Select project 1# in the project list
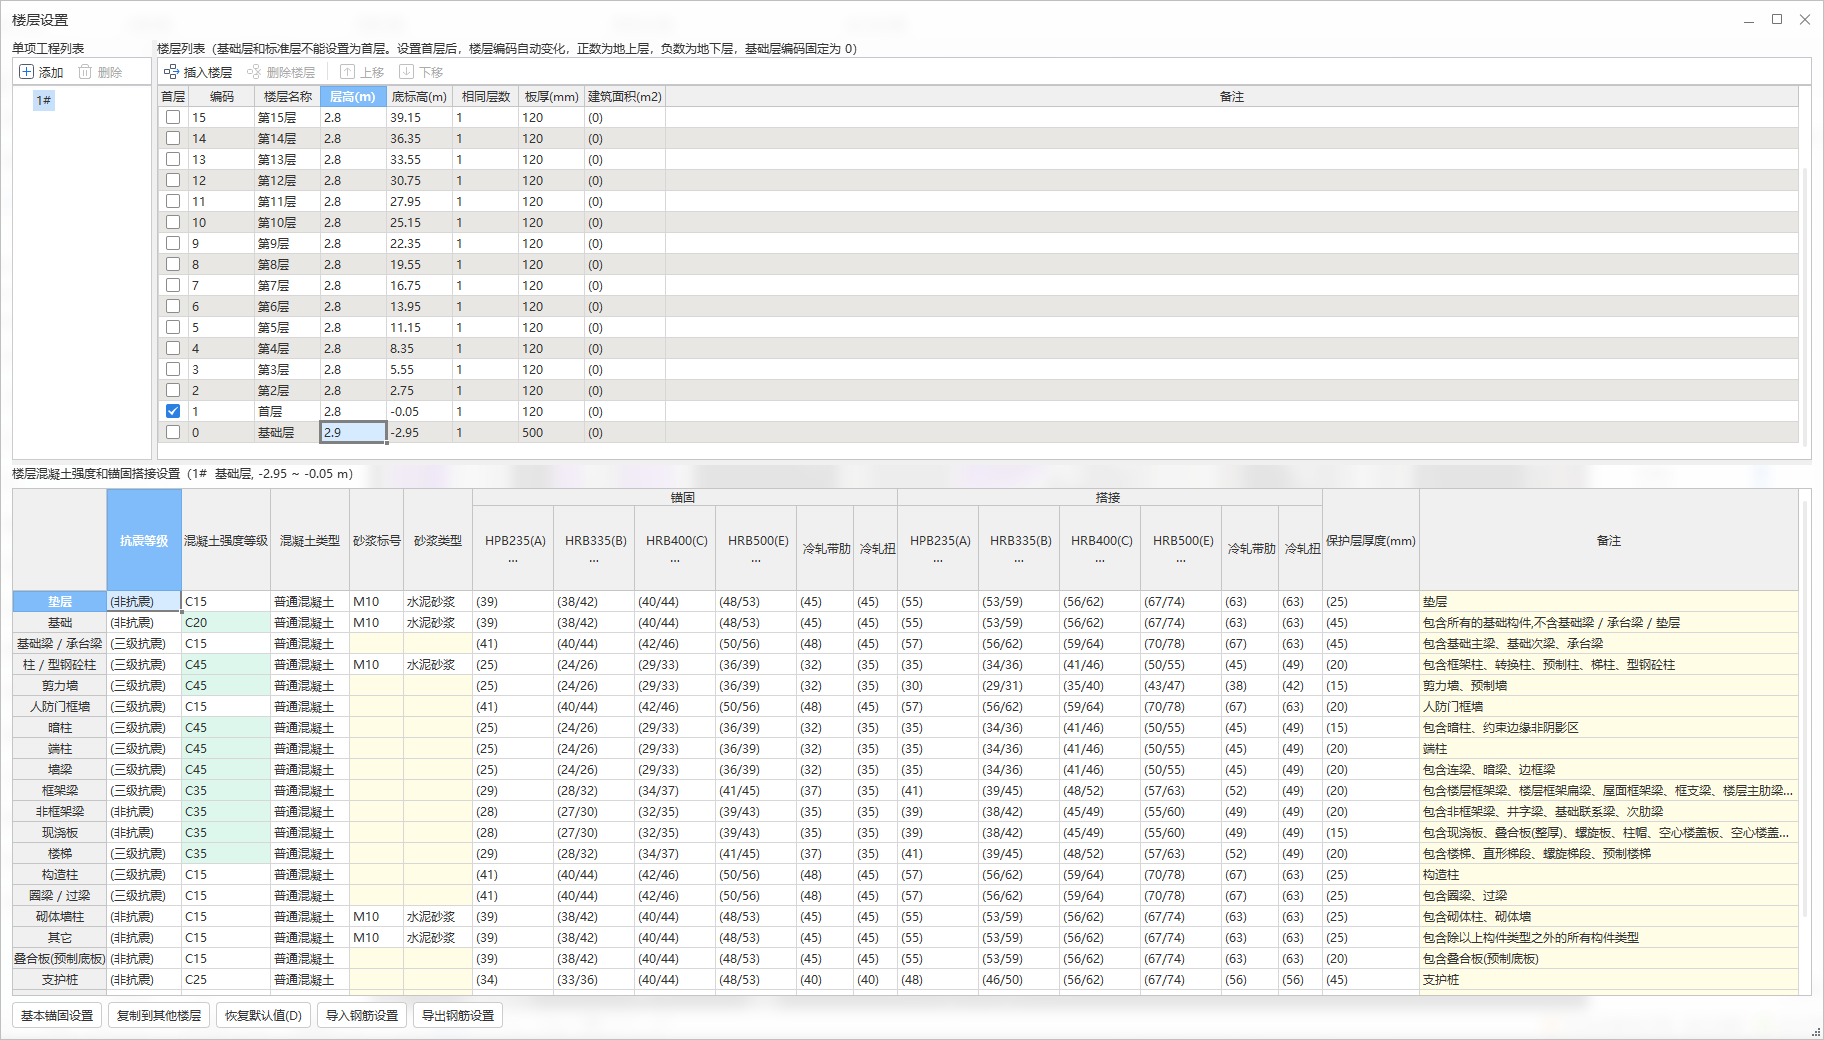 (44, 100)
